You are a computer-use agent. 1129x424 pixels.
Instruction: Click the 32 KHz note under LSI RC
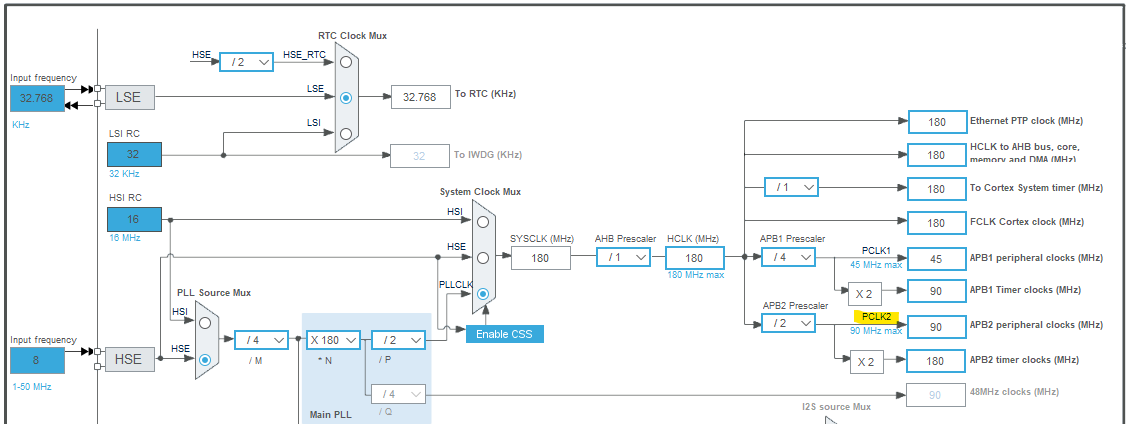(x=123, y=173)
